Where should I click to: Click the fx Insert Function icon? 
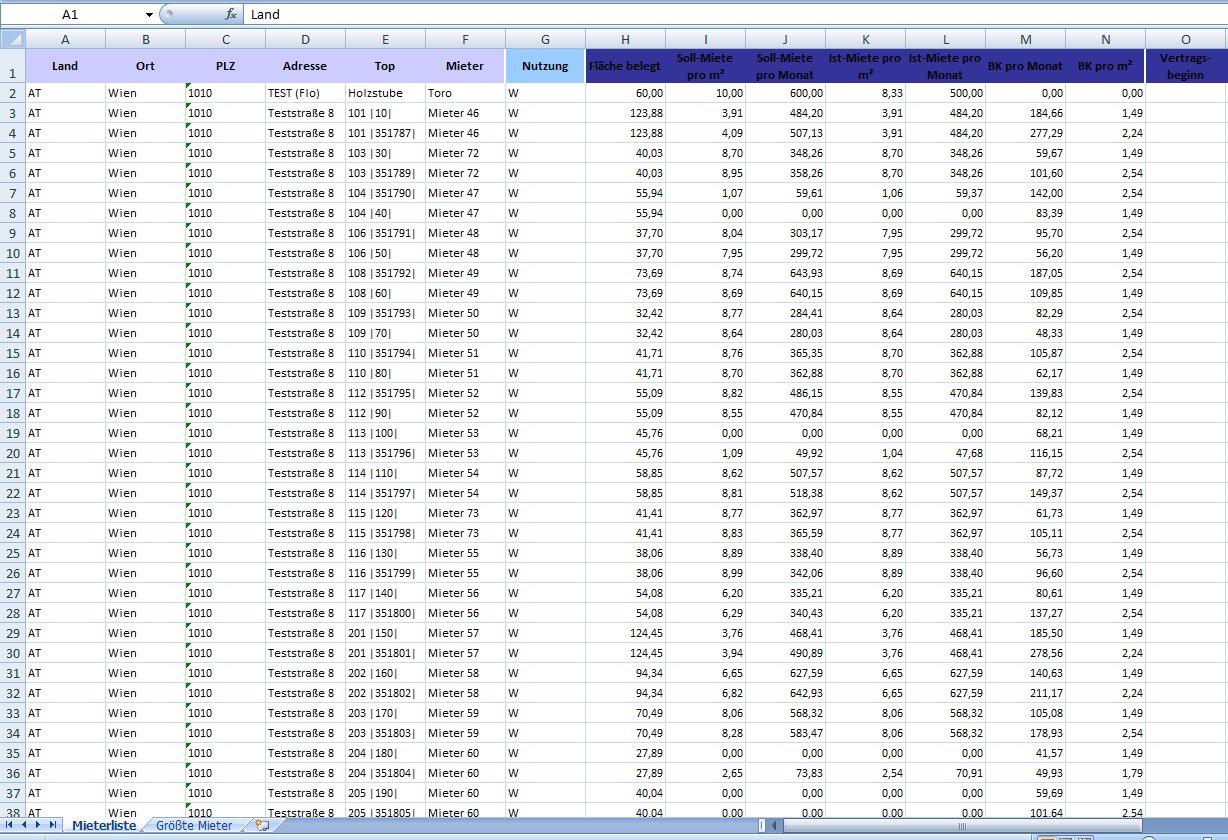[230, 15]
